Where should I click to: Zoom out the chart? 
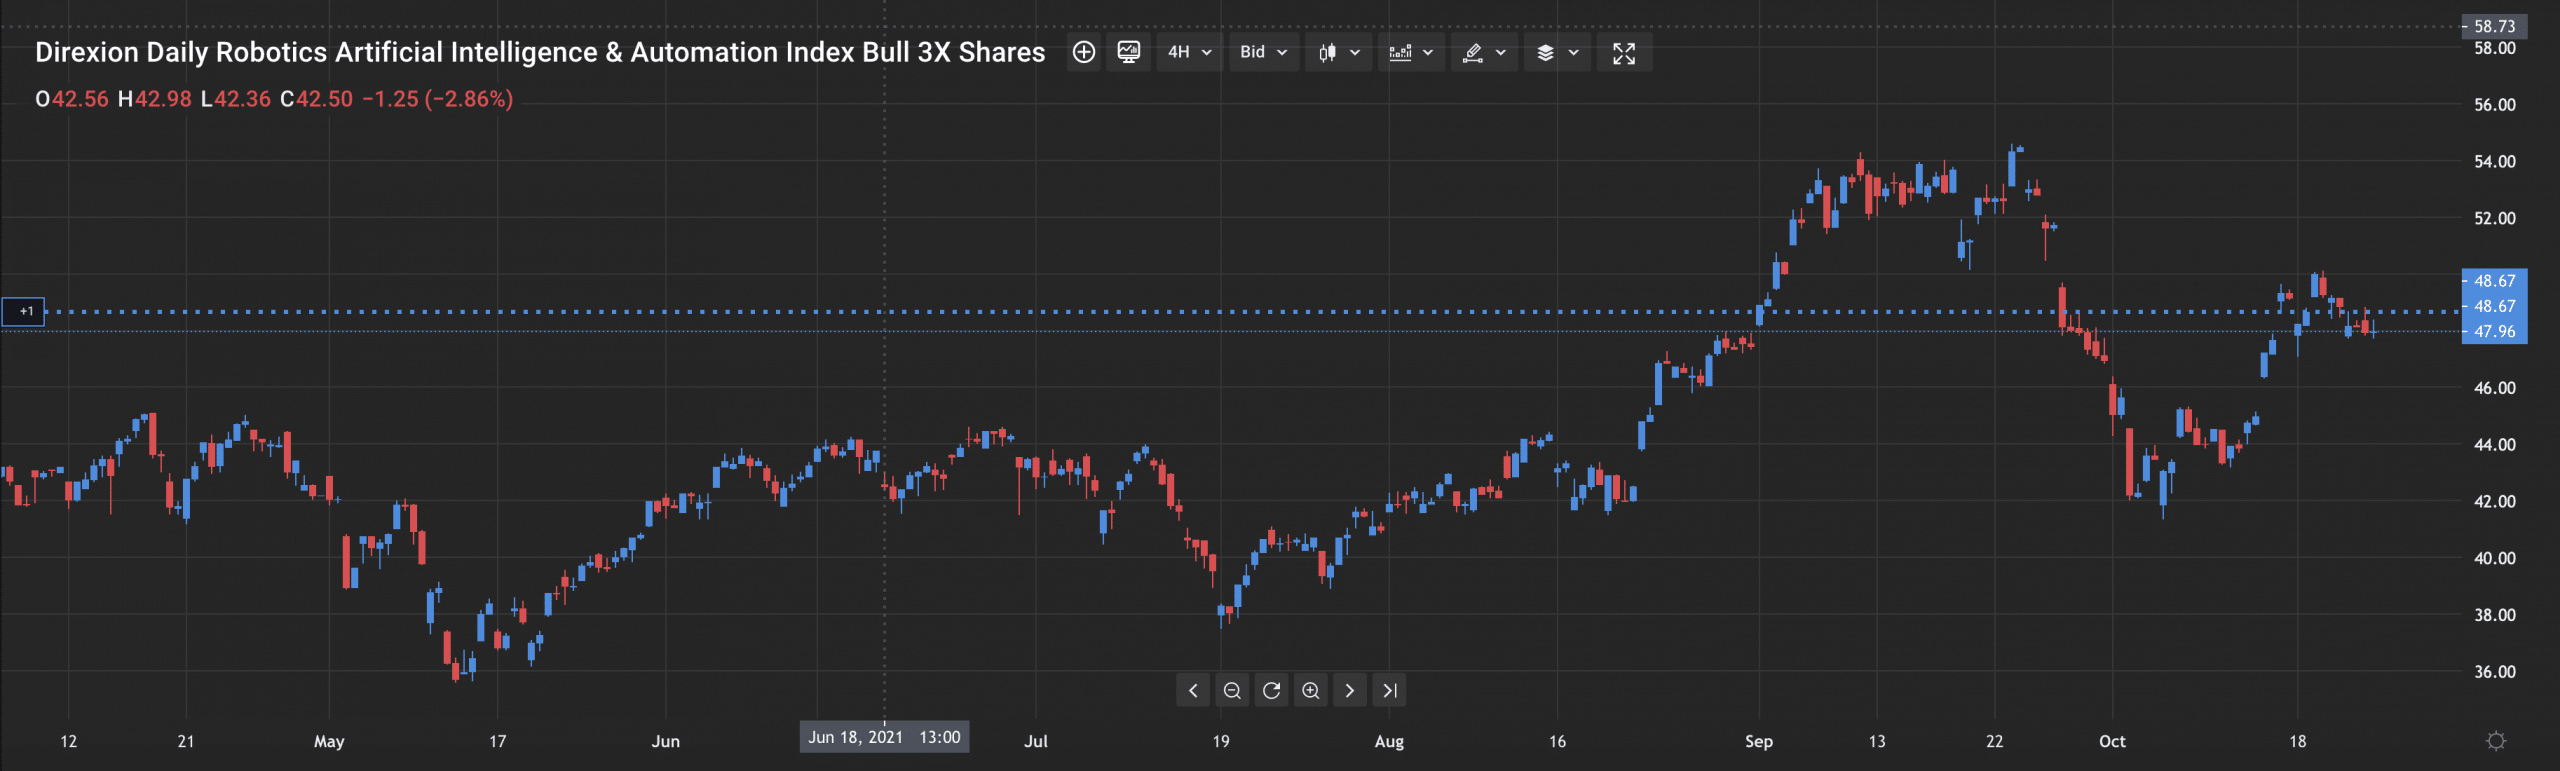1232,690
